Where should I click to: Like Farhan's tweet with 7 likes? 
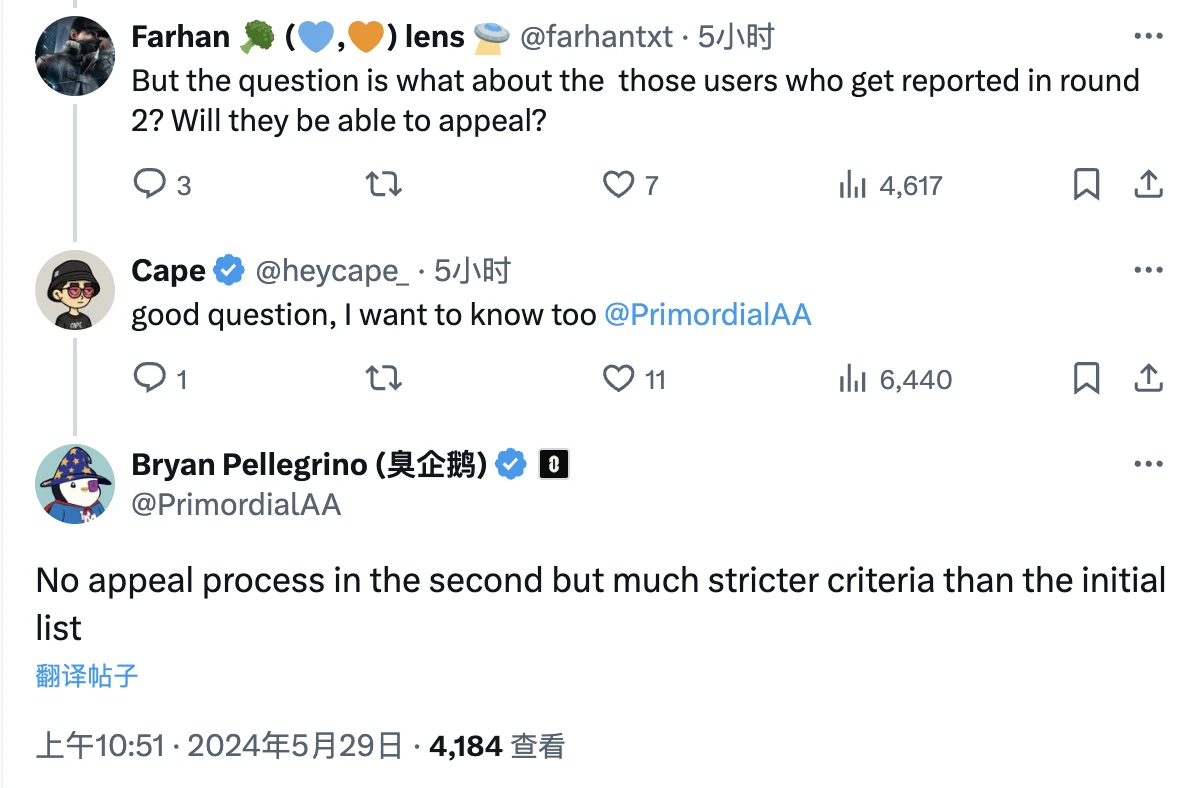619,185
